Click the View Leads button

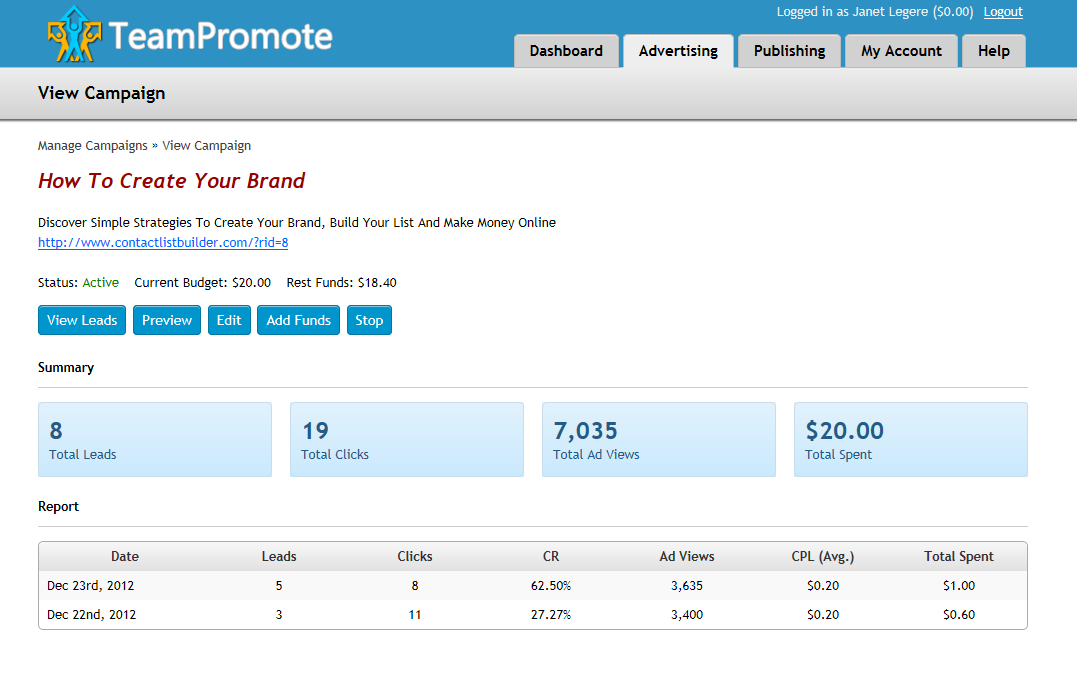click(x=82, y=320)
